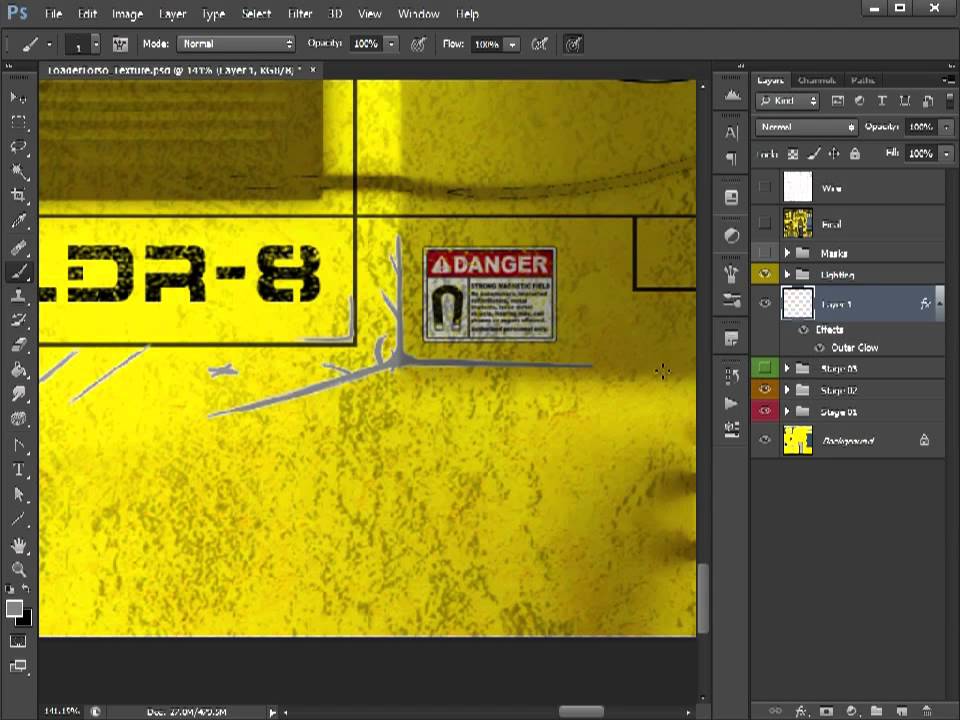
Task: Open the Layer menu
Action: pyautogui.click(x=173, y=13)
